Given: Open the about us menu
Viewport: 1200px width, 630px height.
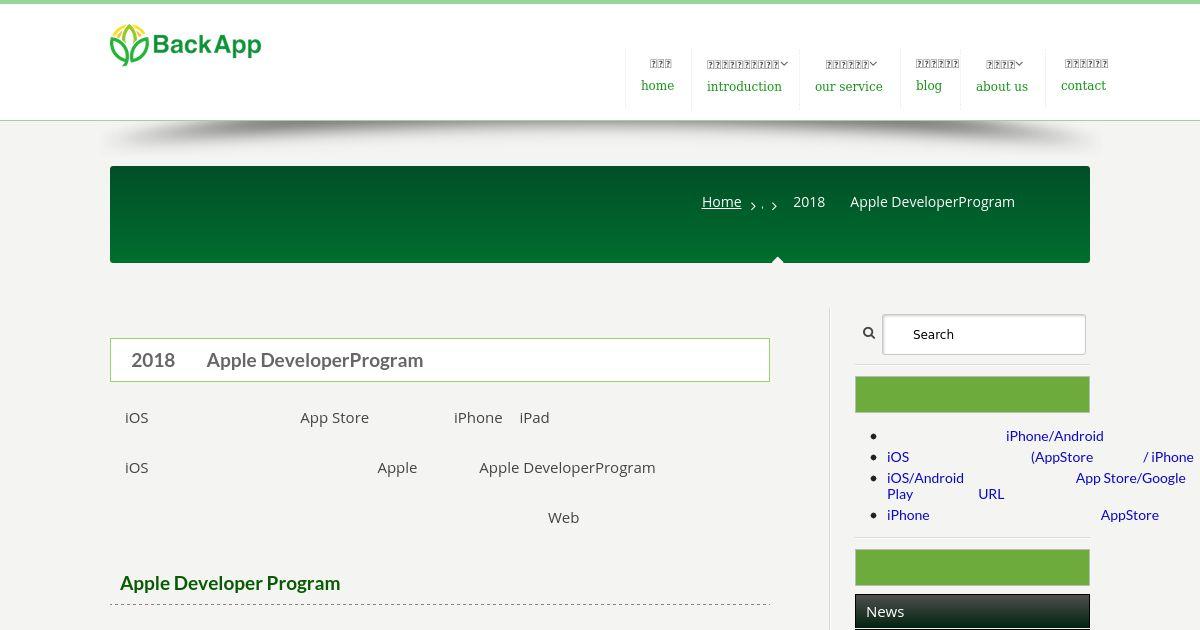Looking at the screenshot, I should (x=1002, y=75).
